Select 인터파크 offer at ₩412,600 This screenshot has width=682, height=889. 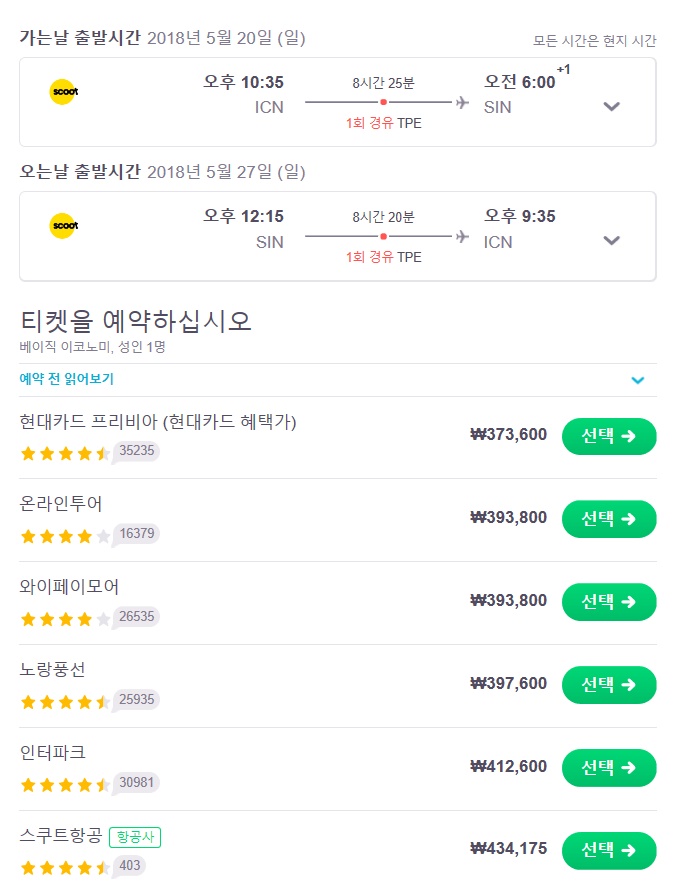609,768
